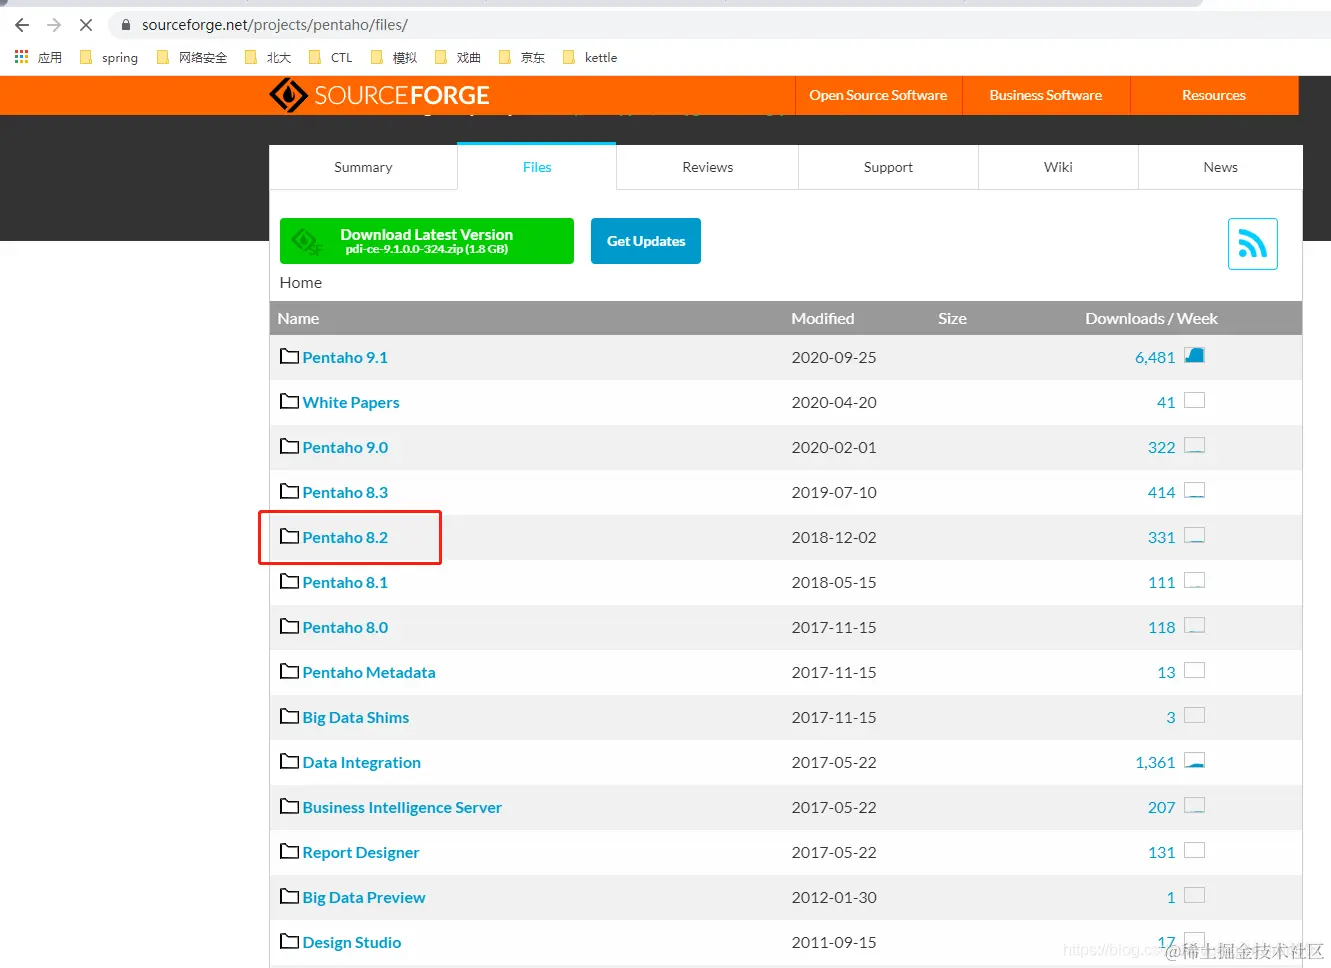The height and width of the screenshot is (968, 1331).
Task: Sort by Downloads / Week column header
Action: [x=1151, y=318]
